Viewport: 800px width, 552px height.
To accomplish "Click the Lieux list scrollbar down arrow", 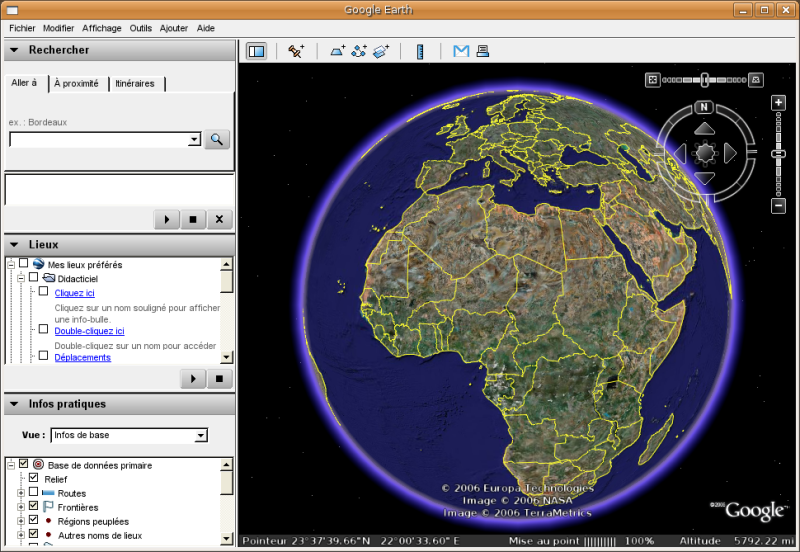I will point(227,357).
